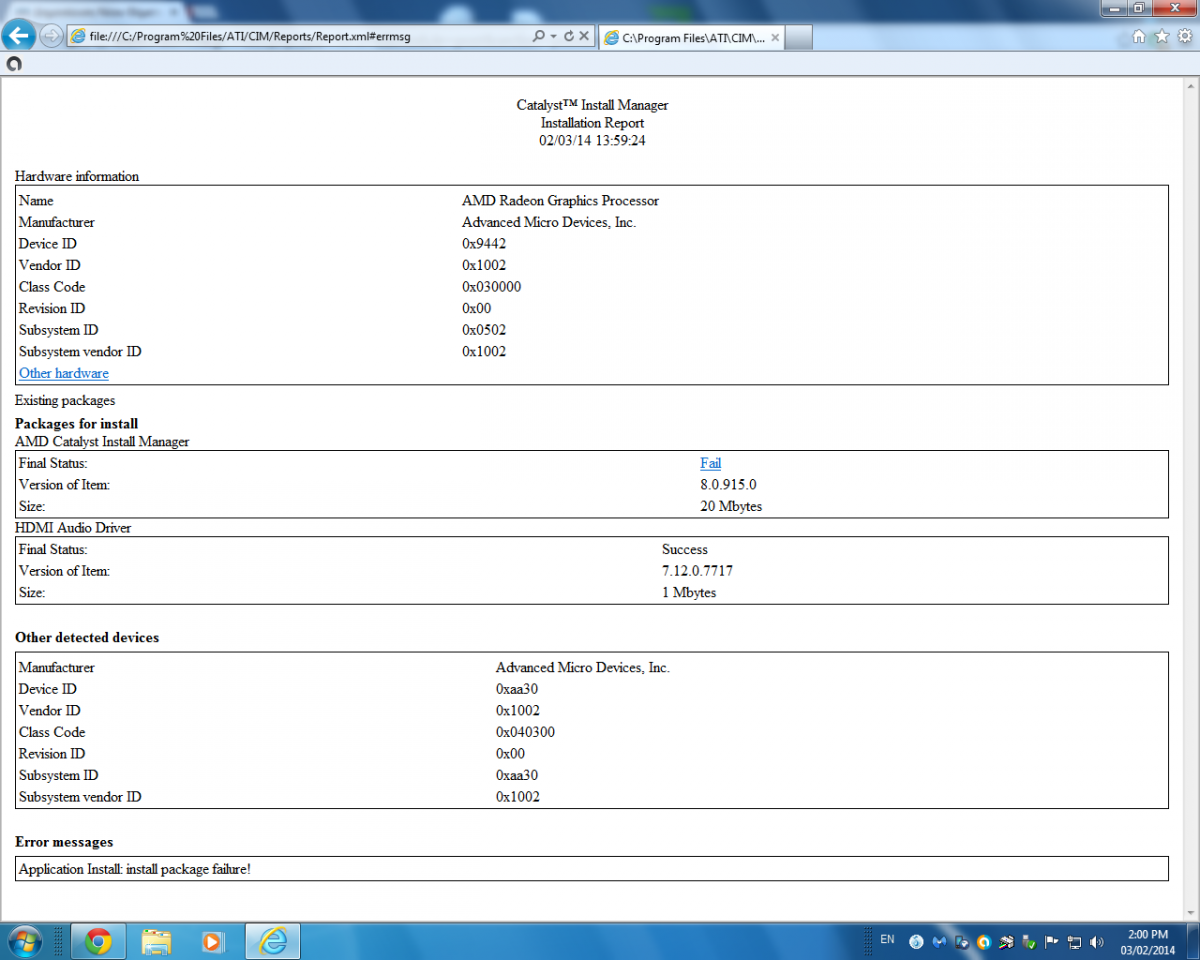Click the 20 Mbytes size value
The height and width of the screenshot is (960, 1200).
coord(731,506)
